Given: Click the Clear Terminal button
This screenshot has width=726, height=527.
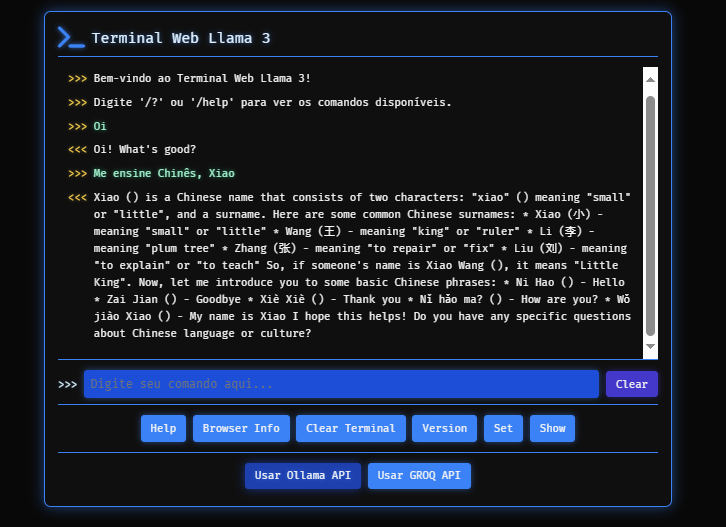Looking at the screenshot, I should pos(351,428).
